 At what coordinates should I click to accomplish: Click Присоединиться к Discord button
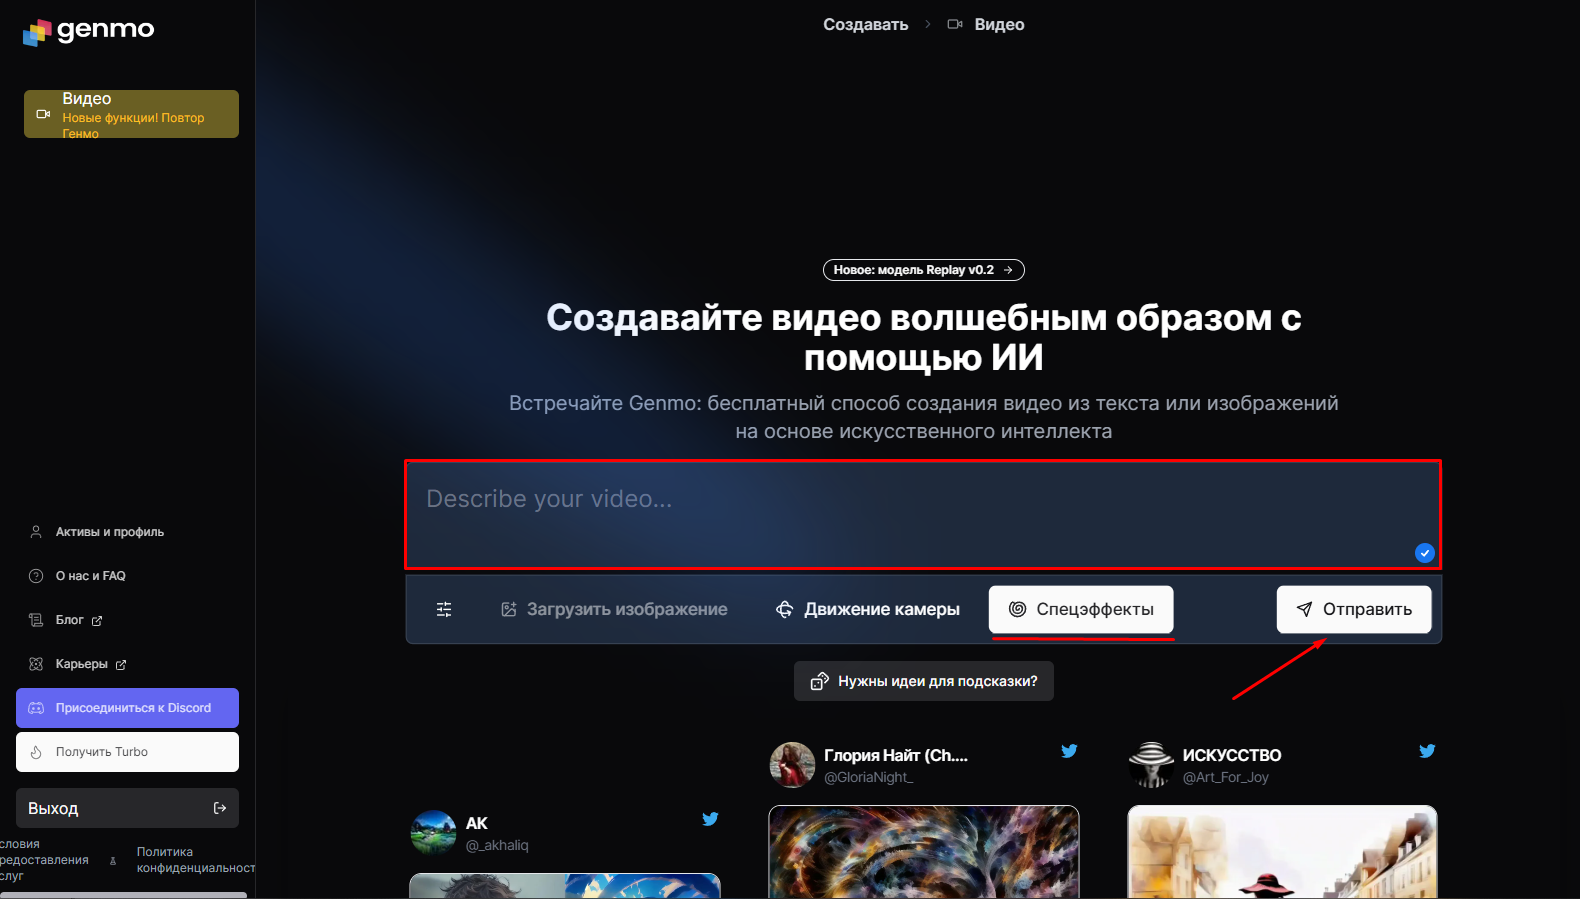pos(127,708)
